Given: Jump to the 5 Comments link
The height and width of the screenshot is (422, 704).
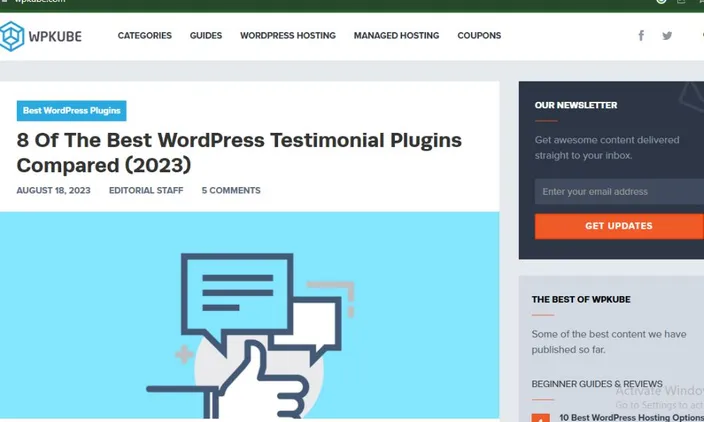Looking at the screenshot, I should point(231,190).
